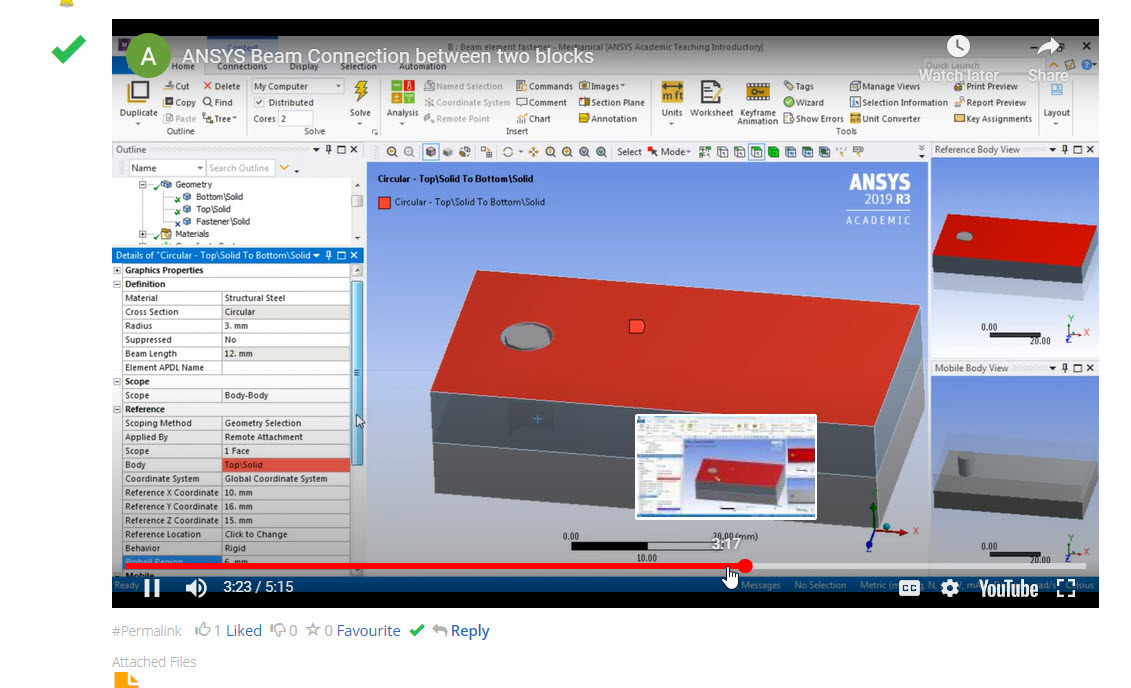Select the Fastener\Solid tree item

click(223, 221)
